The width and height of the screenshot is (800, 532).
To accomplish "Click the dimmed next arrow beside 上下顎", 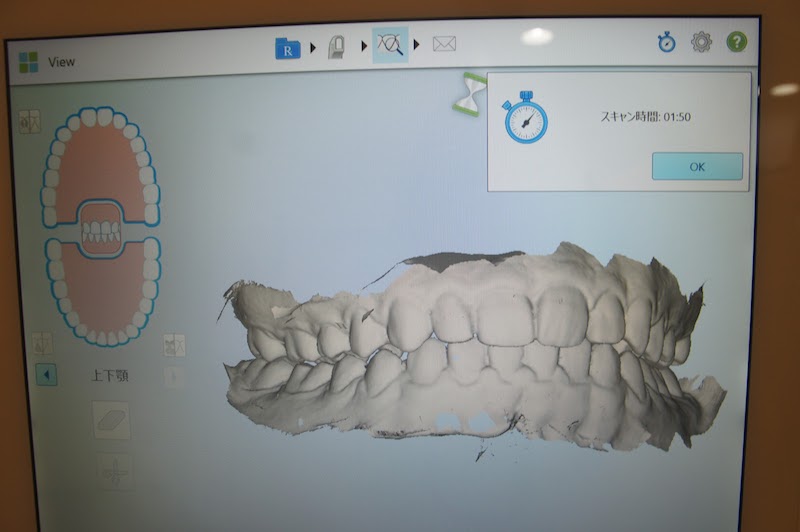I will [174, 377].
